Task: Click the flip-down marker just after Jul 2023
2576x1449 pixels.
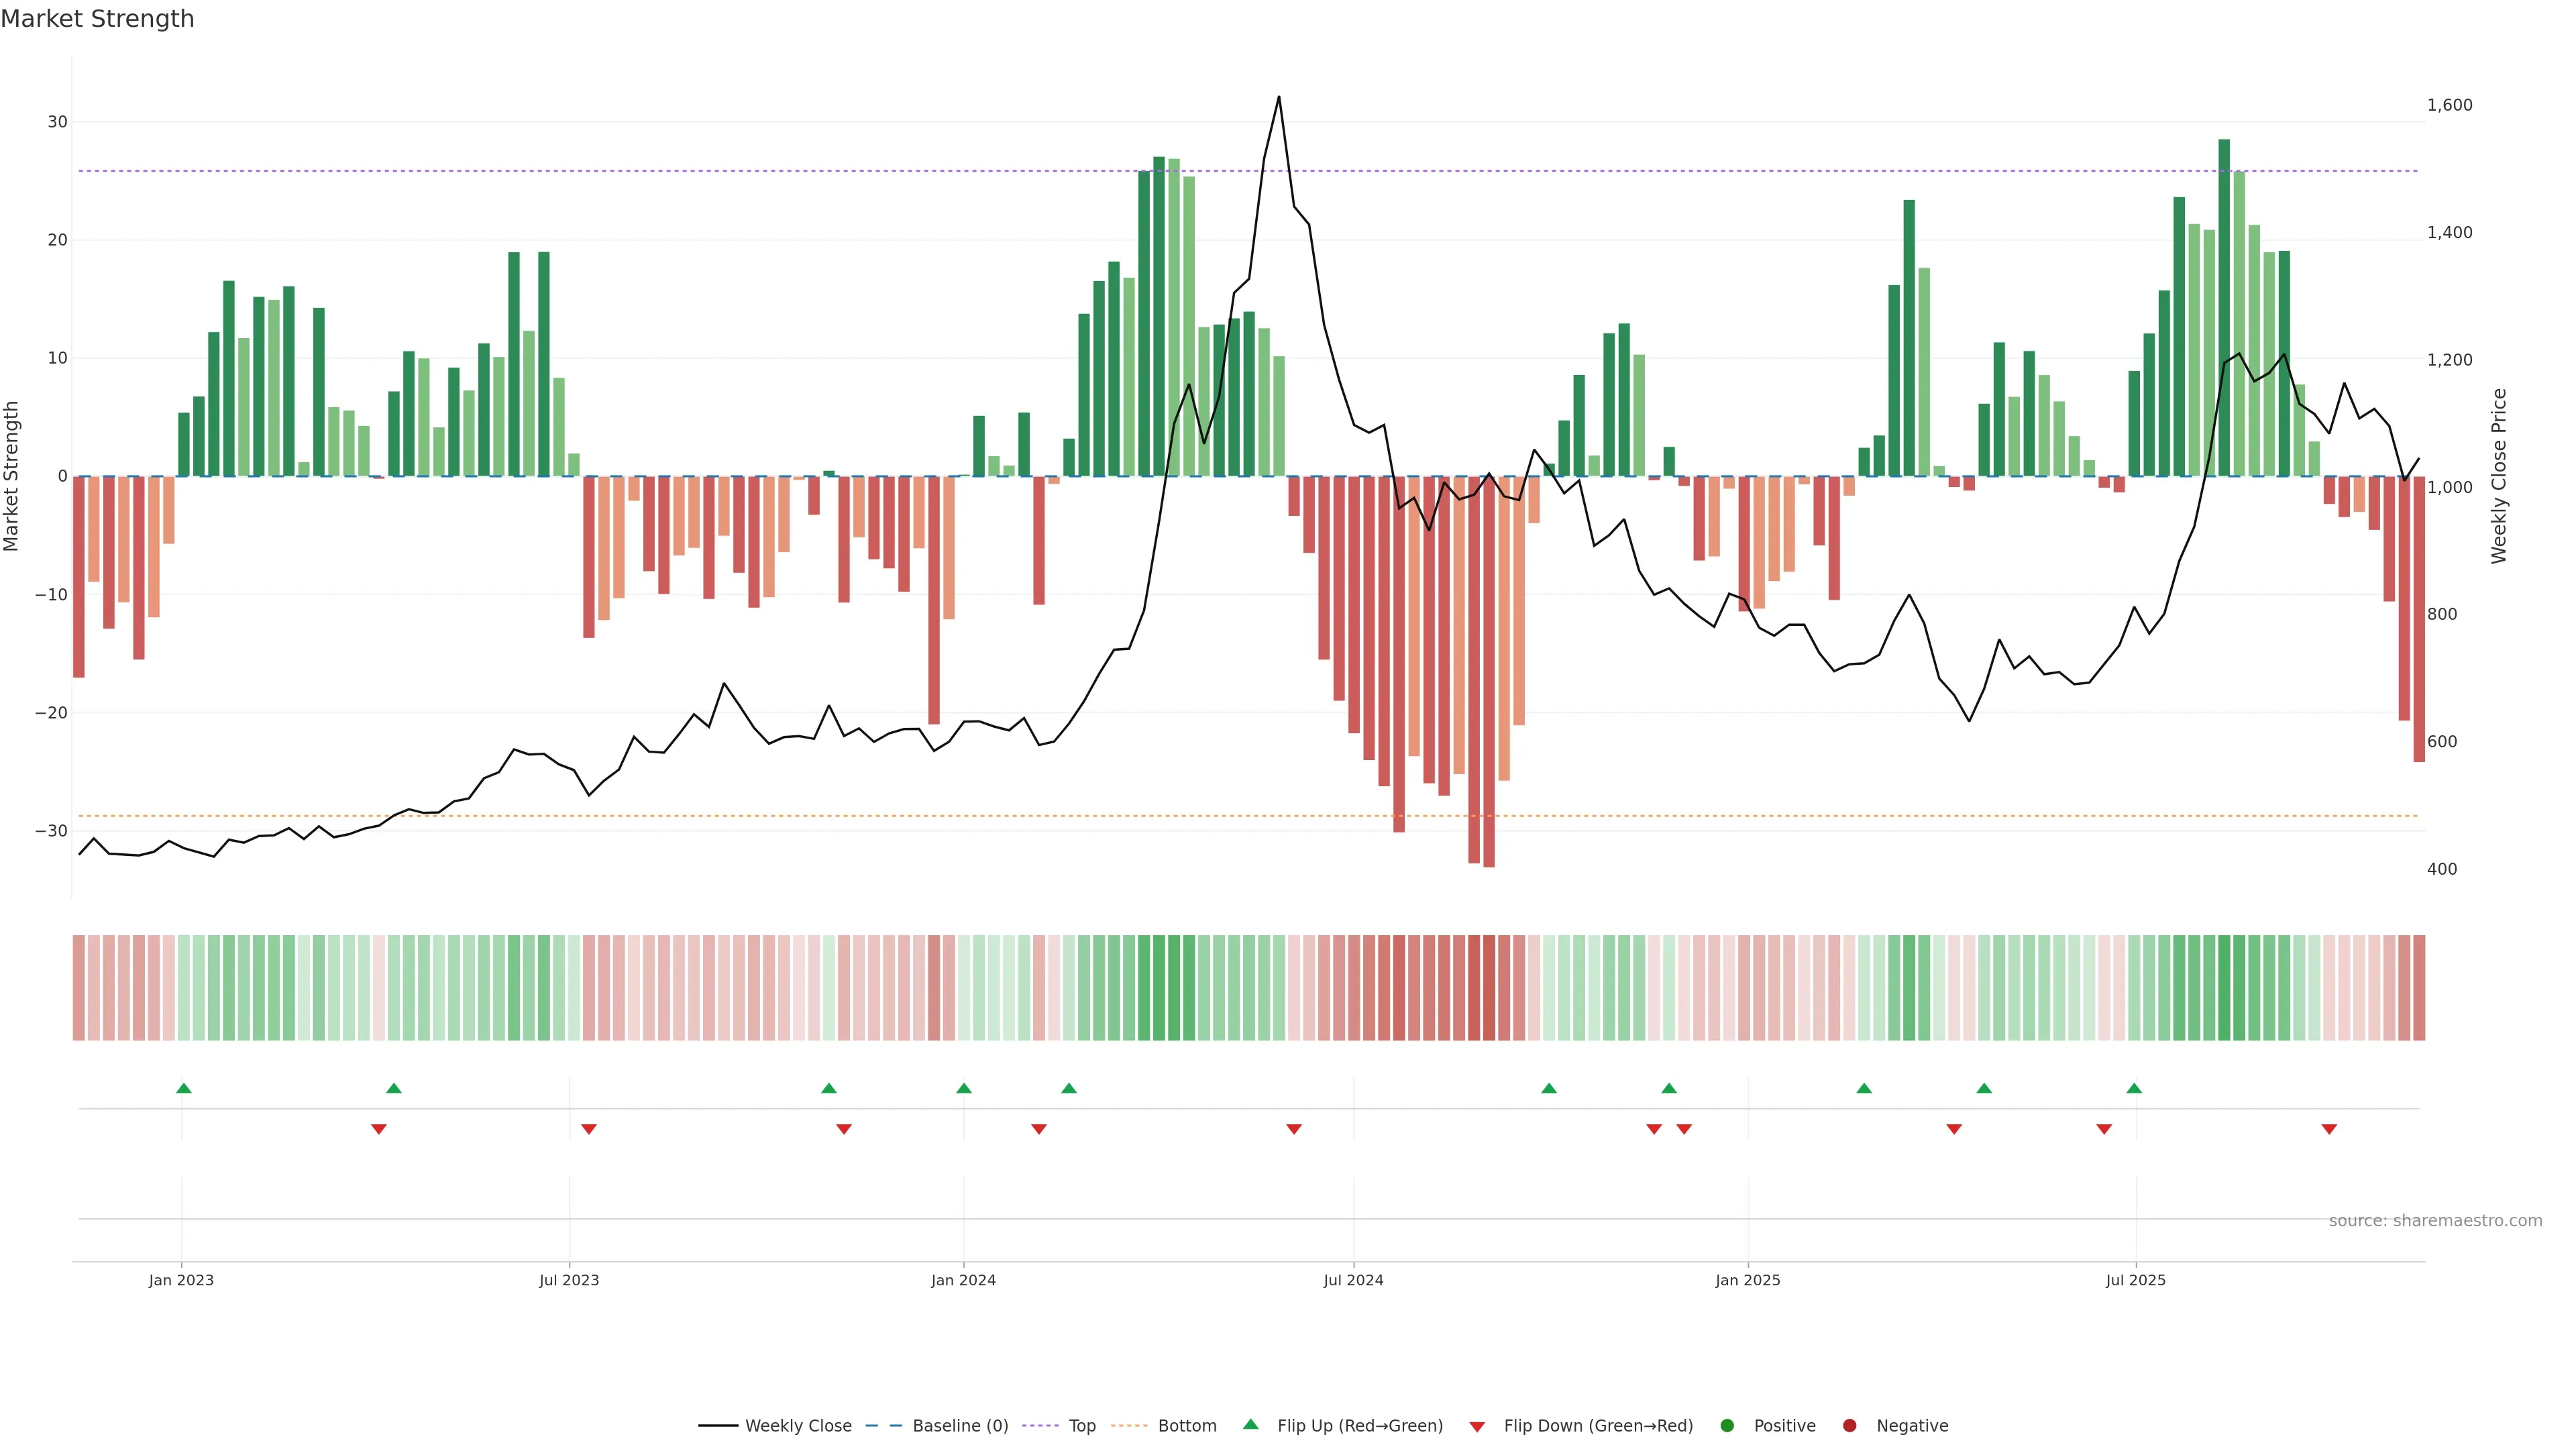Action: coord(589,1129)
